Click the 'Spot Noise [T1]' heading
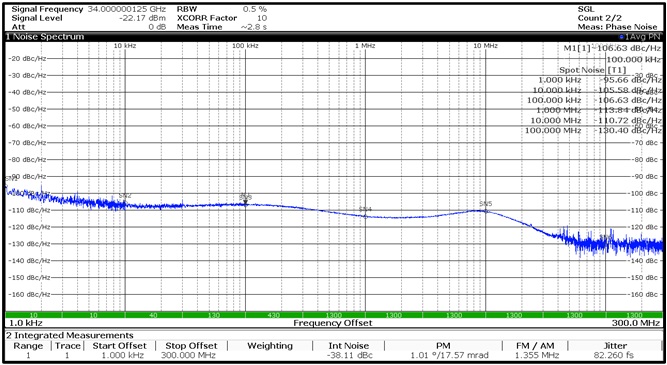The height and width of the screenshot is (365, 667). point(593,70)
